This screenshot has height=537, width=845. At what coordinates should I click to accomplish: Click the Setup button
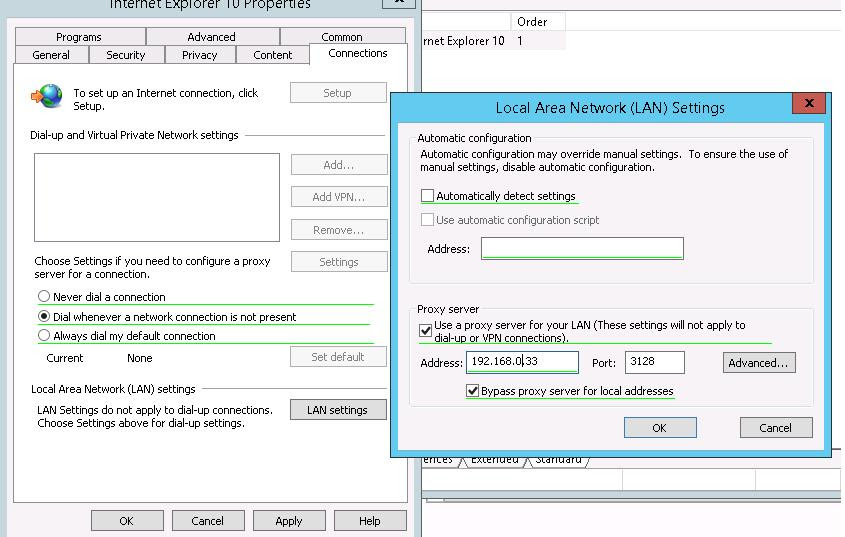coord(338,93)
